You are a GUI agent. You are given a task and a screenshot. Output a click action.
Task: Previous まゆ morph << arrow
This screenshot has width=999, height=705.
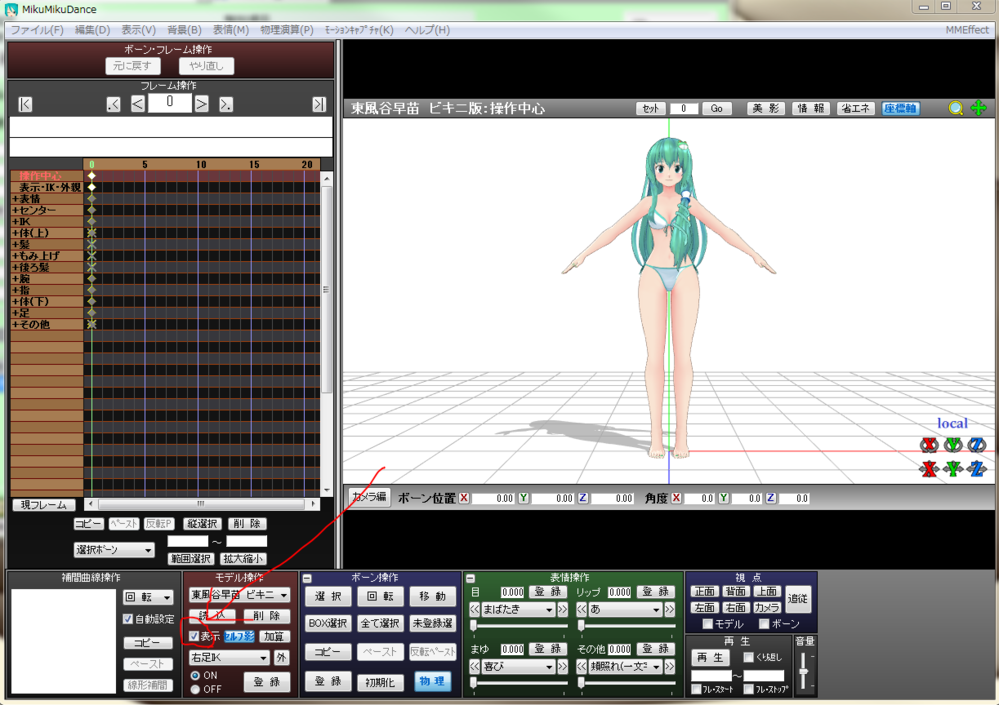point(475,667)
